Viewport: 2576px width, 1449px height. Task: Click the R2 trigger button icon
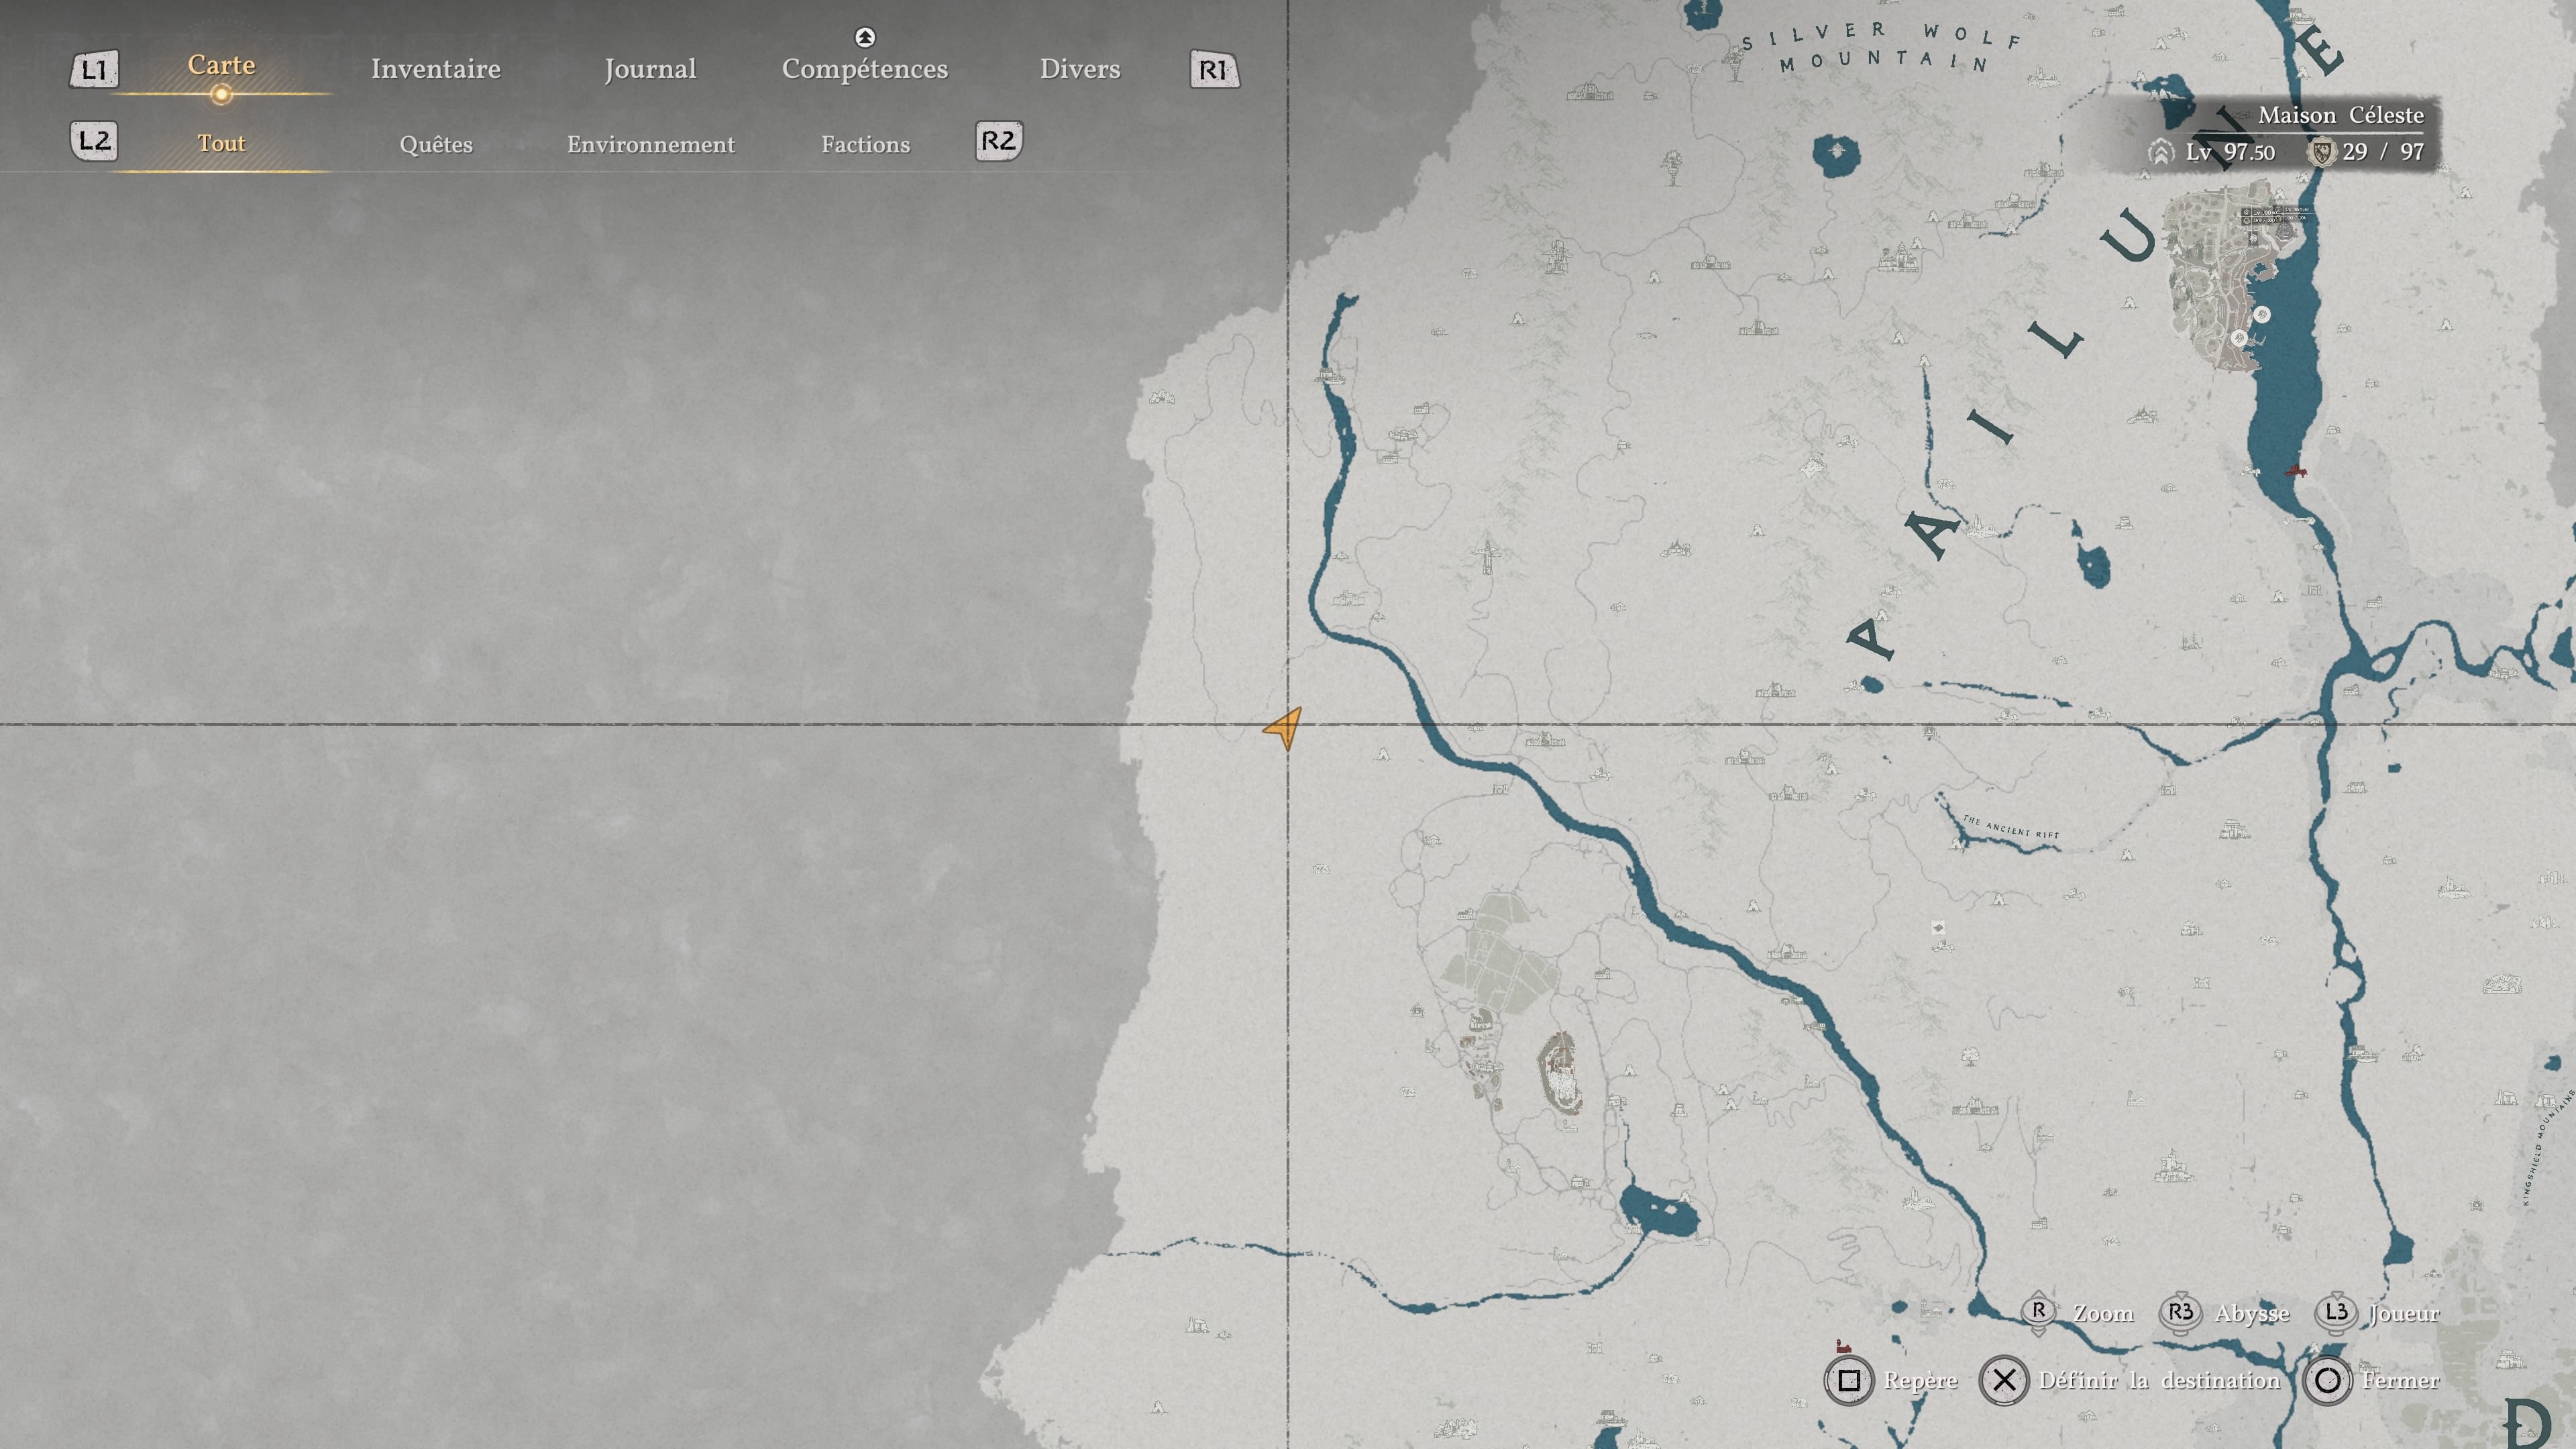(999, 141)
